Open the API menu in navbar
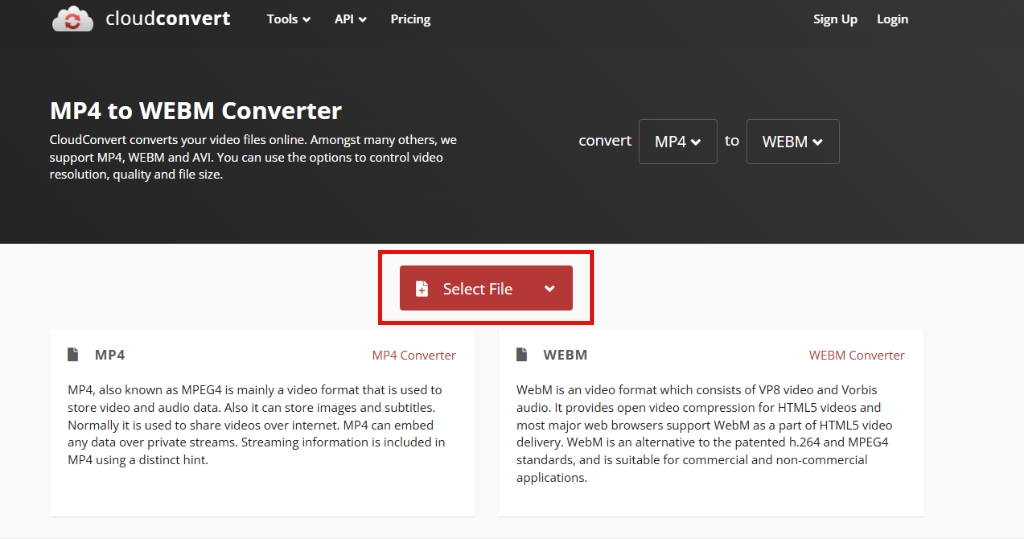Viewport: 1024px width, 539px height. click(x=350, y=19)
